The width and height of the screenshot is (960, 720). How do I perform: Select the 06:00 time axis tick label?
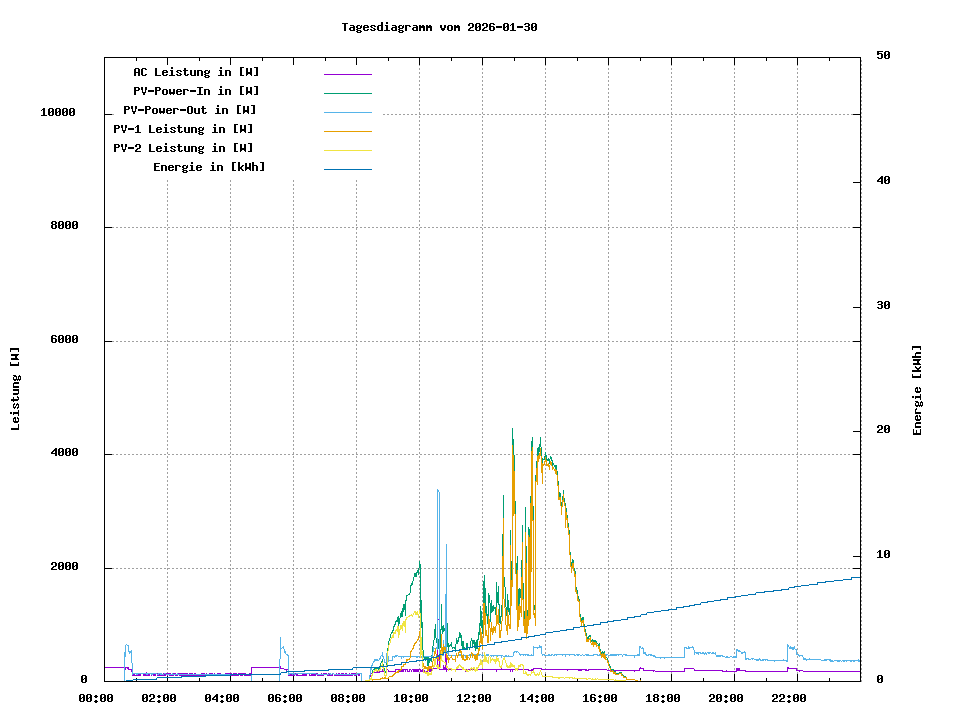click(x=285, y=698)
